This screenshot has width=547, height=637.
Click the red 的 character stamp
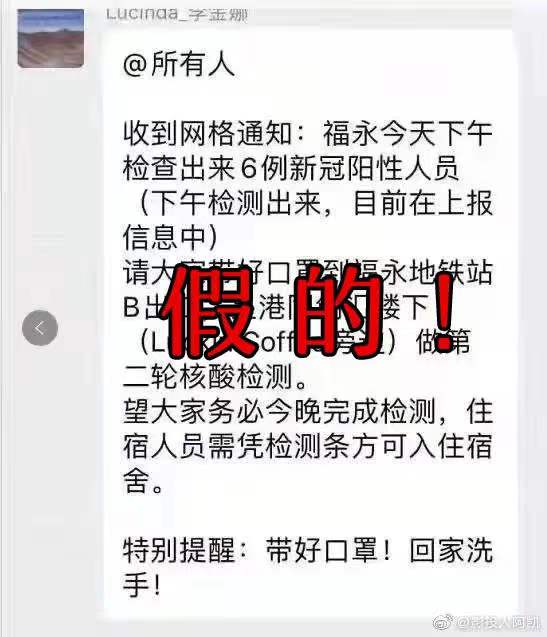pyautogui.click(x=339, y=312)
